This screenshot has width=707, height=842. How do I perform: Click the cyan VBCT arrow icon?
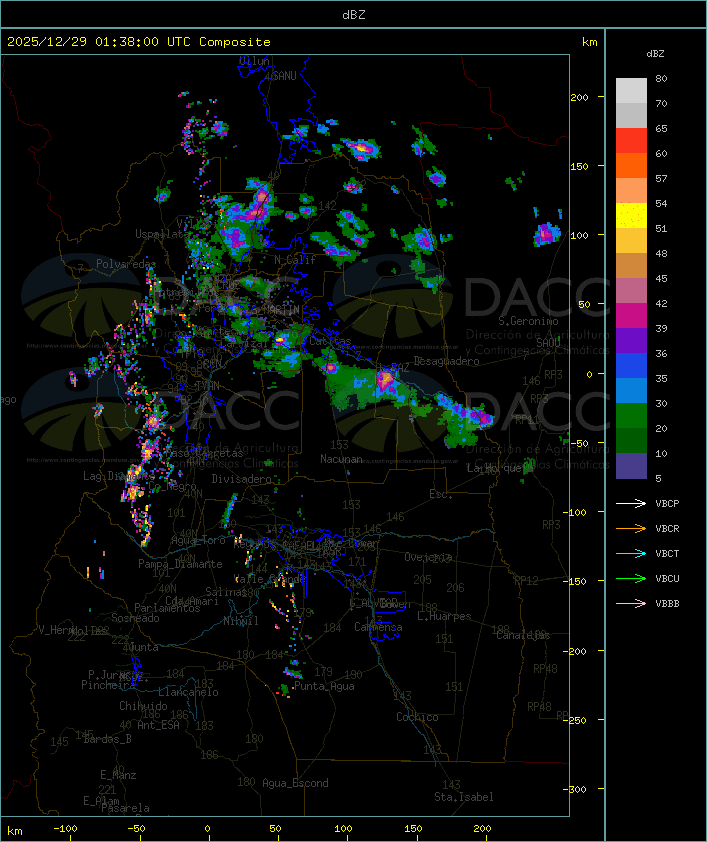pos(631,553)
